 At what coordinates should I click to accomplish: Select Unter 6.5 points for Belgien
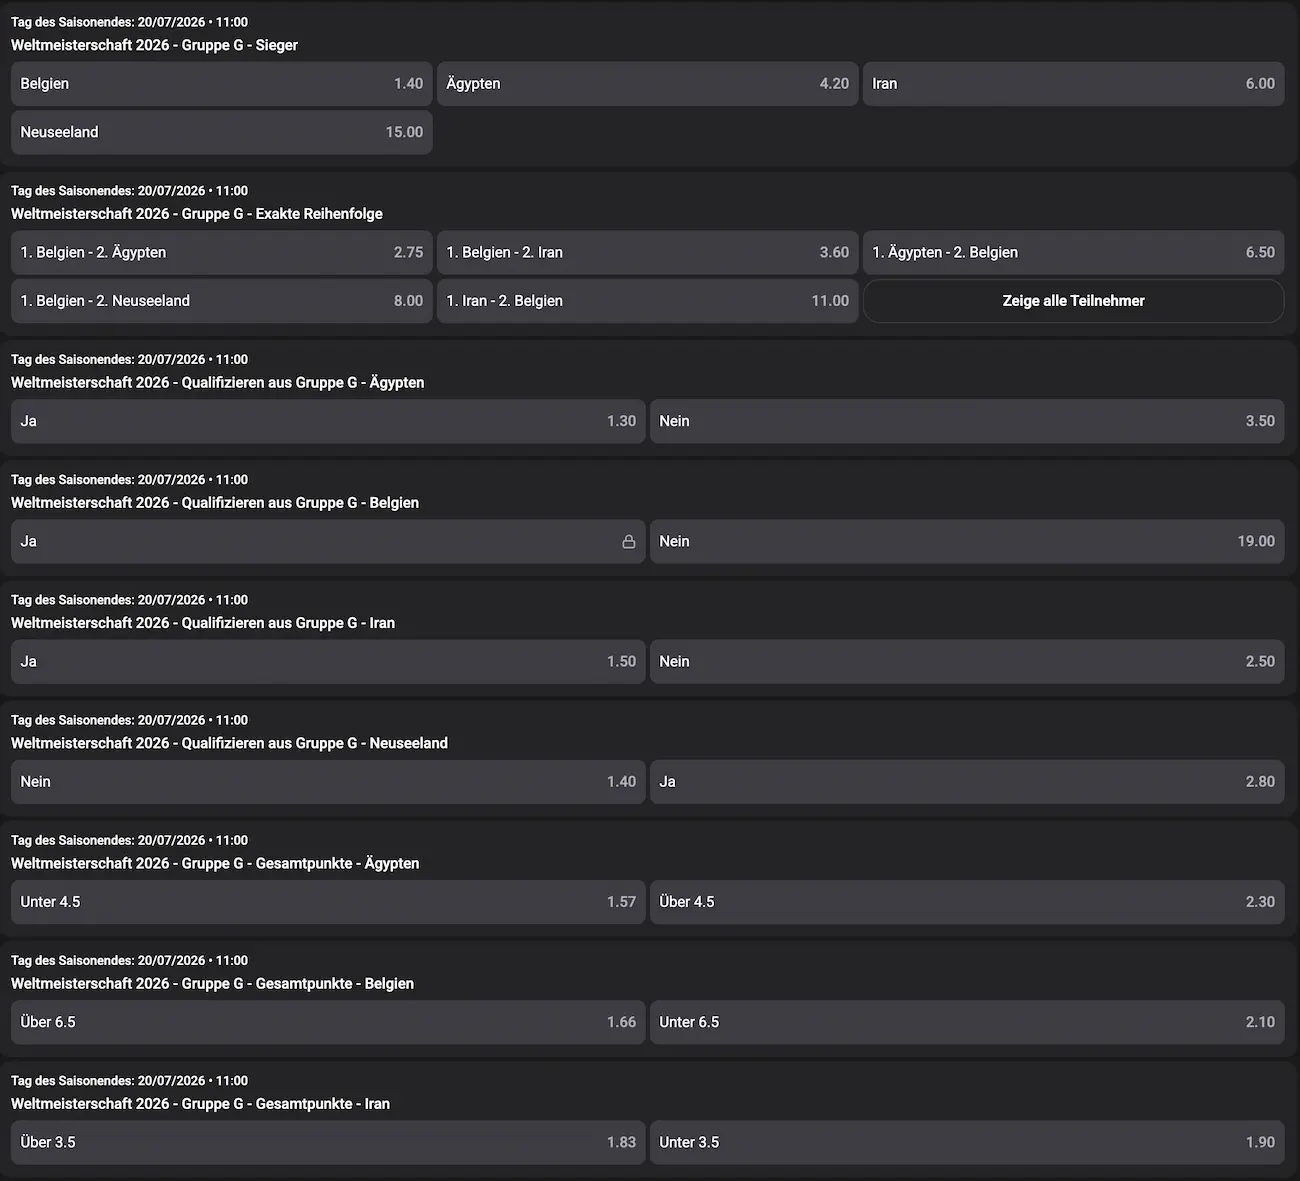click(x=967, y=1022)
